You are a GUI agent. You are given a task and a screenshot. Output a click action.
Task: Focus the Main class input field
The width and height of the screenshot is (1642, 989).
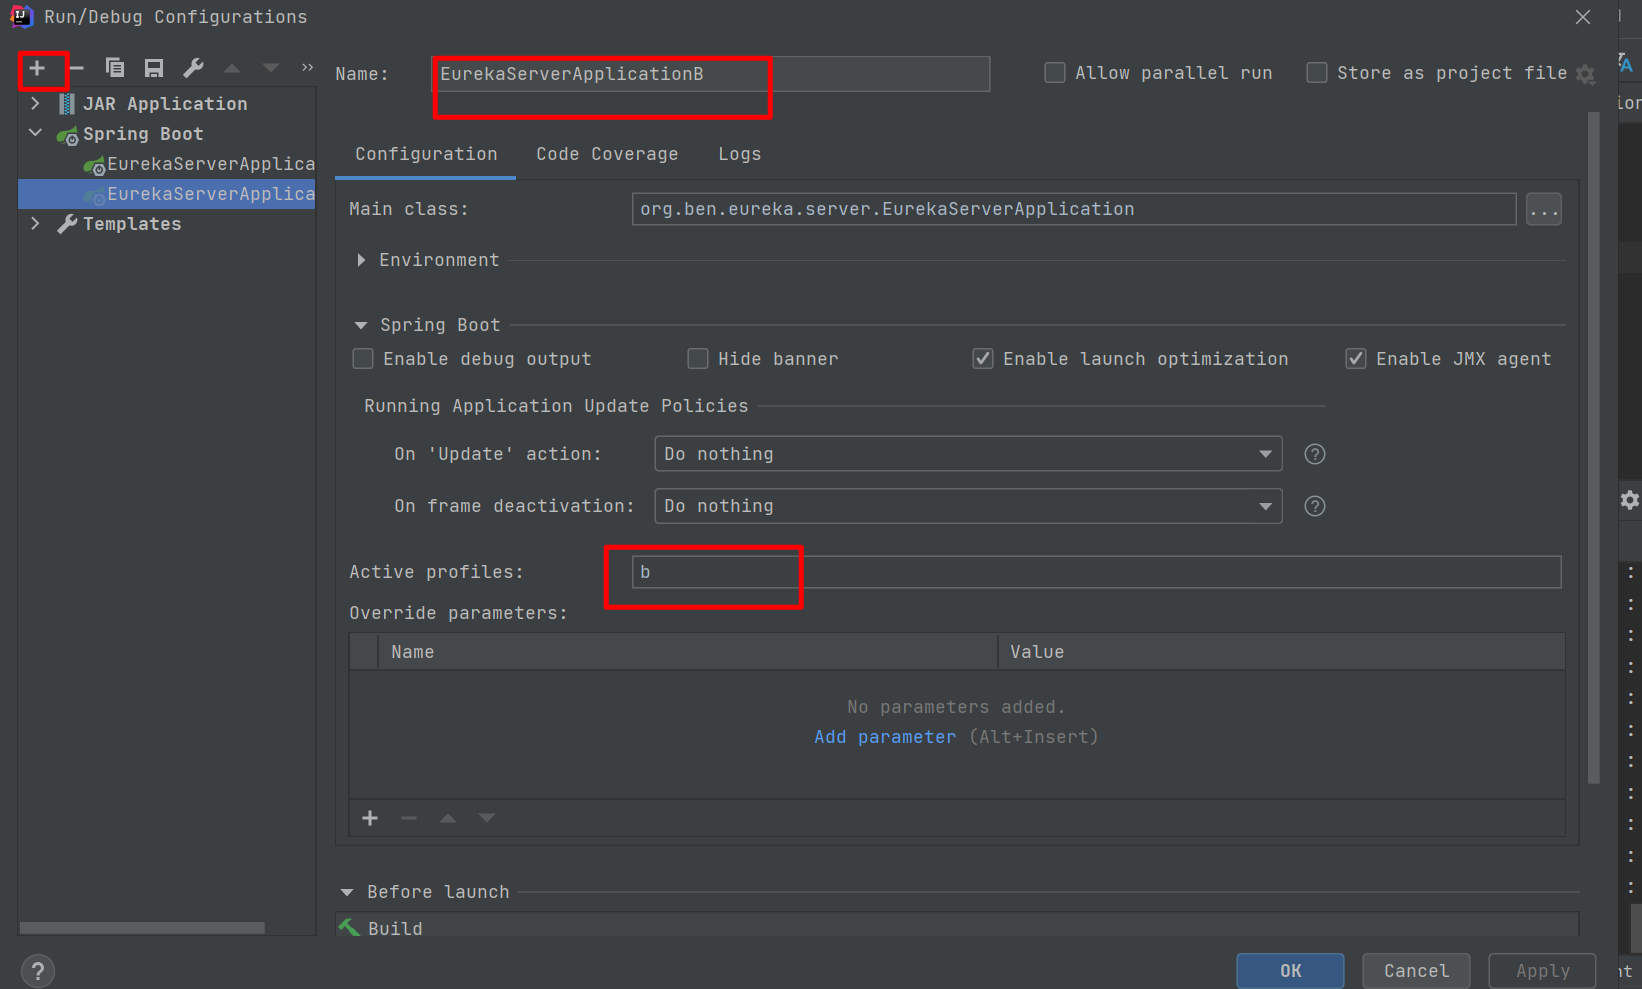(1074, 209)
